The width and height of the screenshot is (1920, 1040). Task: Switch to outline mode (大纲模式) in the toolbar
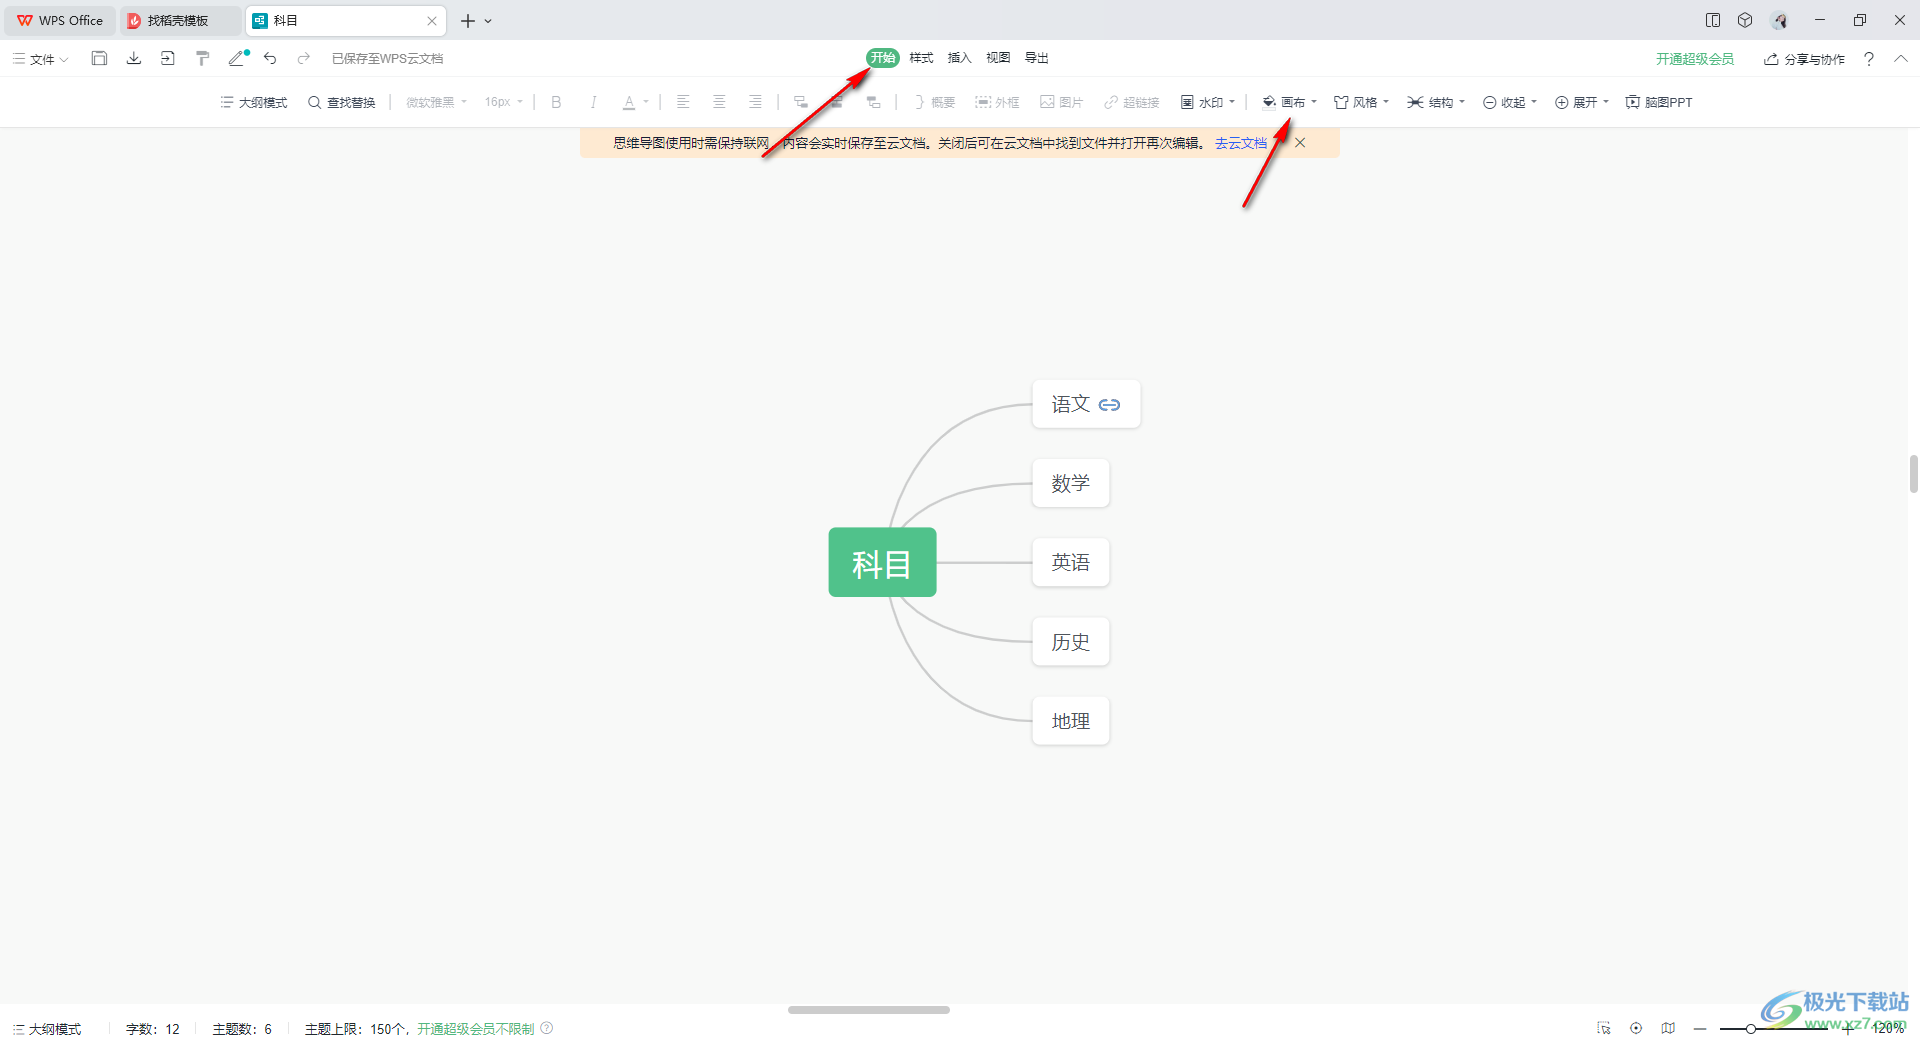(254, 102)
